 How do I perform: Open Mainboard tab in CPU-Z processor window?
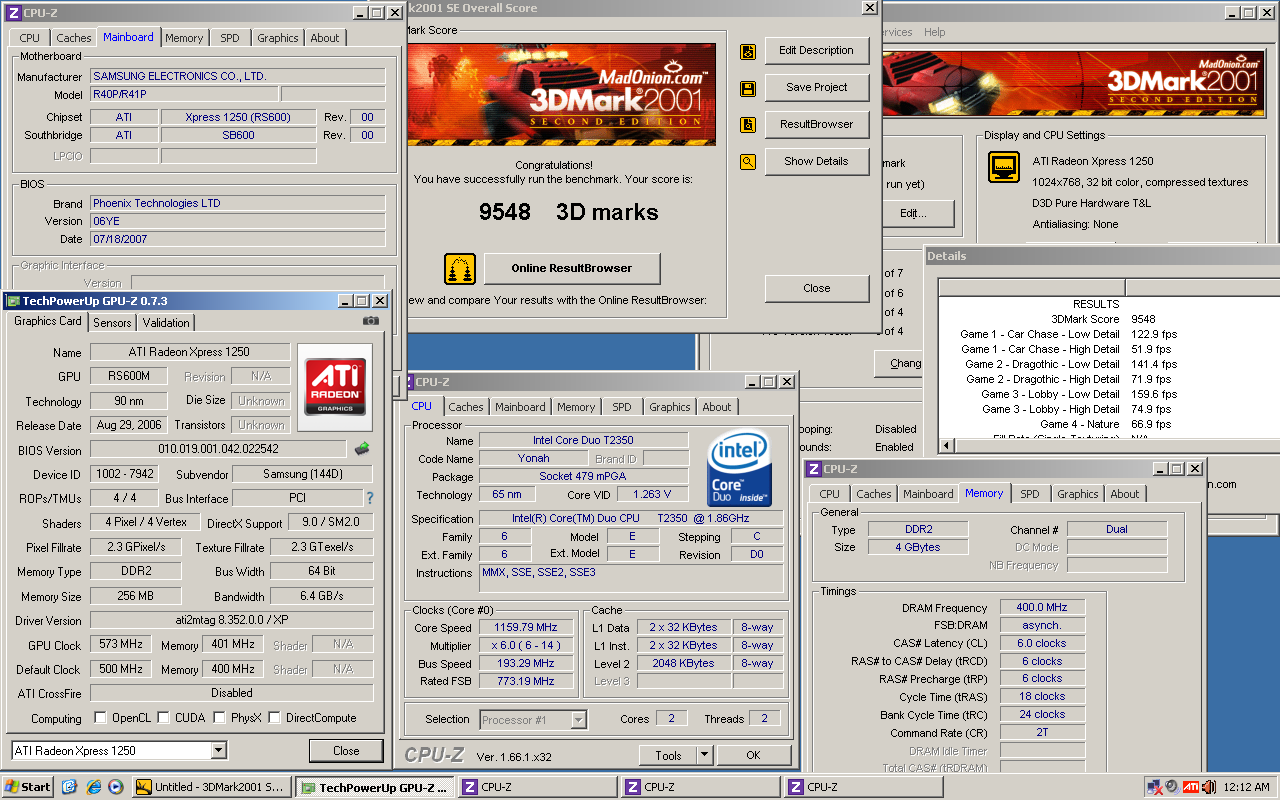(521, 407)
